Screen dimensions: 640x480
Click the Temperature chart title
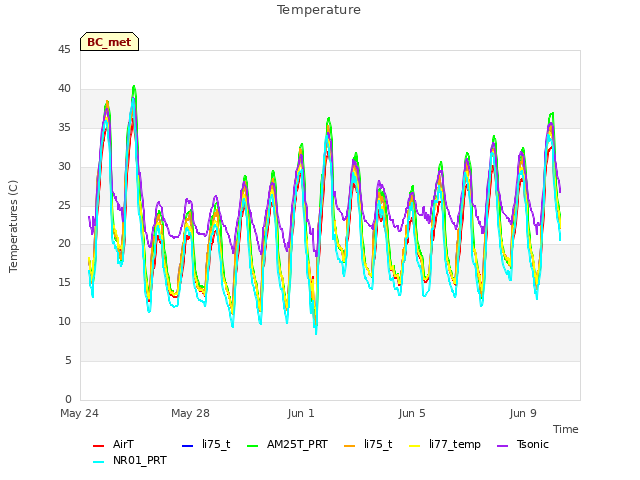pos(319,10)
